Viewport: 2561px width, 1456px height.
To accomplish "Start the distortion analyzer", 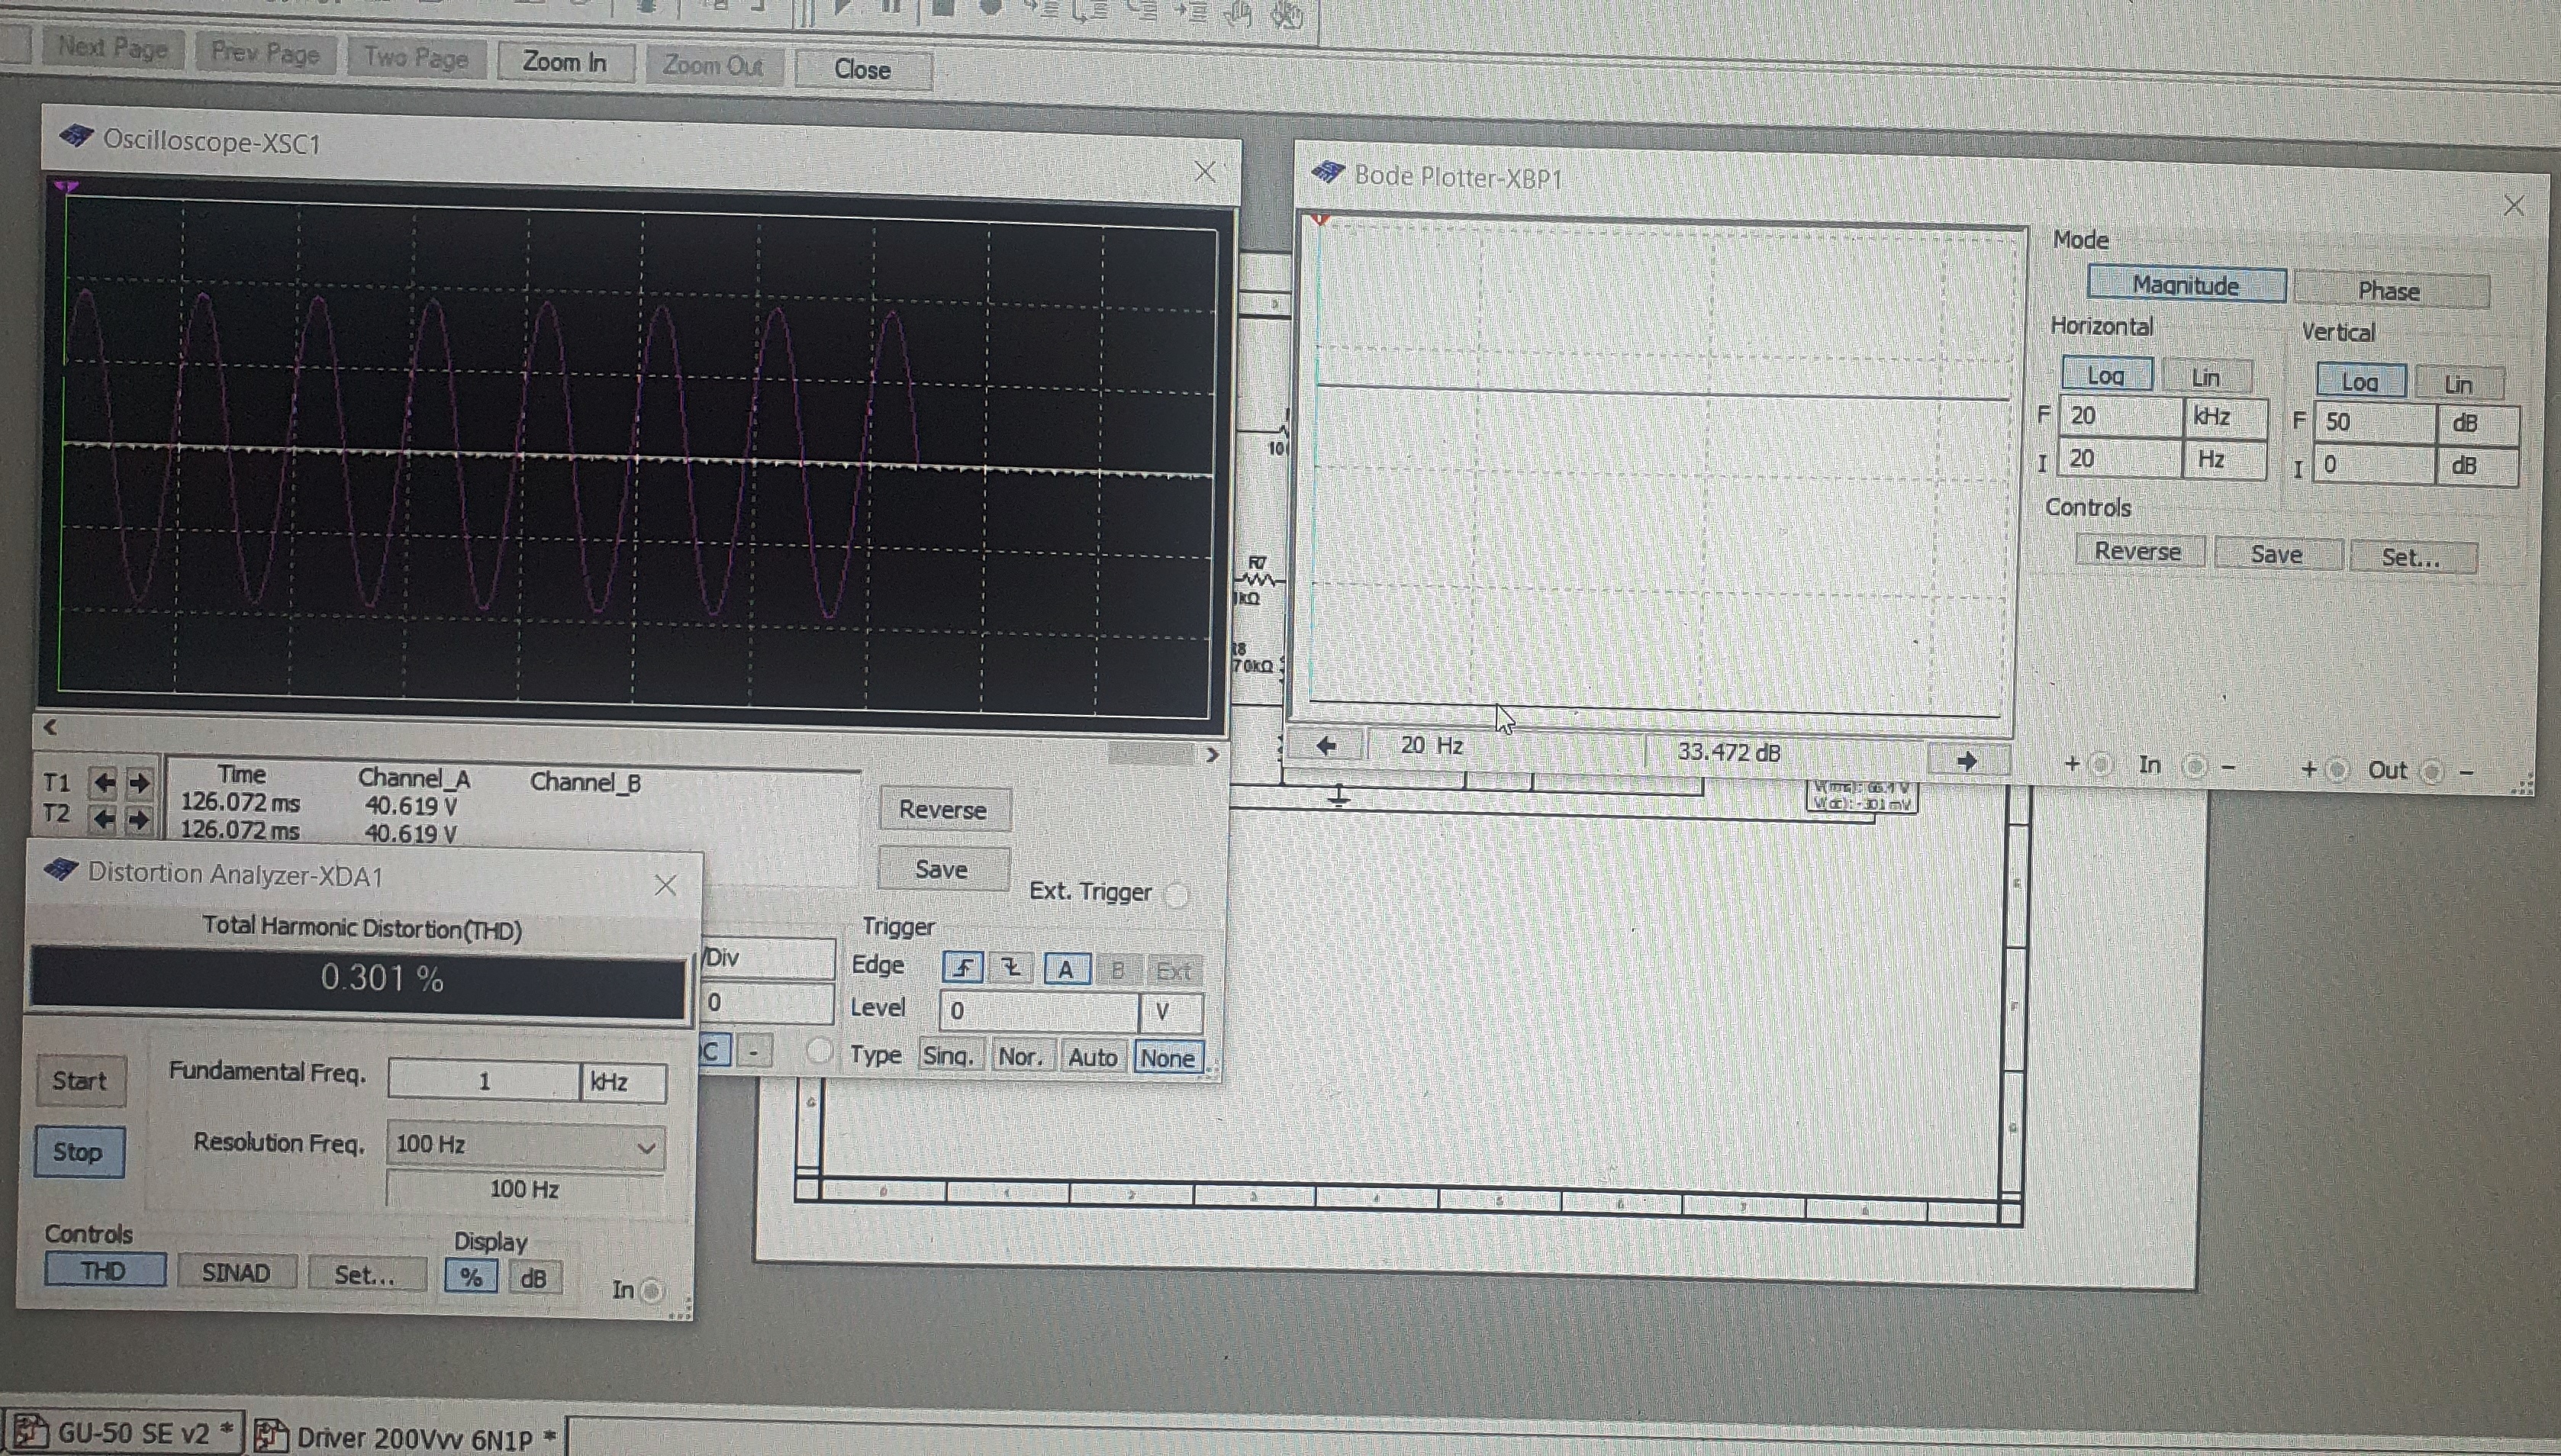I will tap(80, 1081).
